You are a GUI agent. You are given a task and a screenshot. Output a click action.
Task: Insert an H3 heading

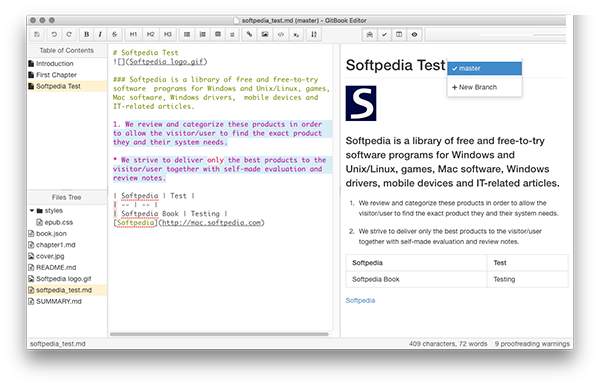tap(168, 34)
